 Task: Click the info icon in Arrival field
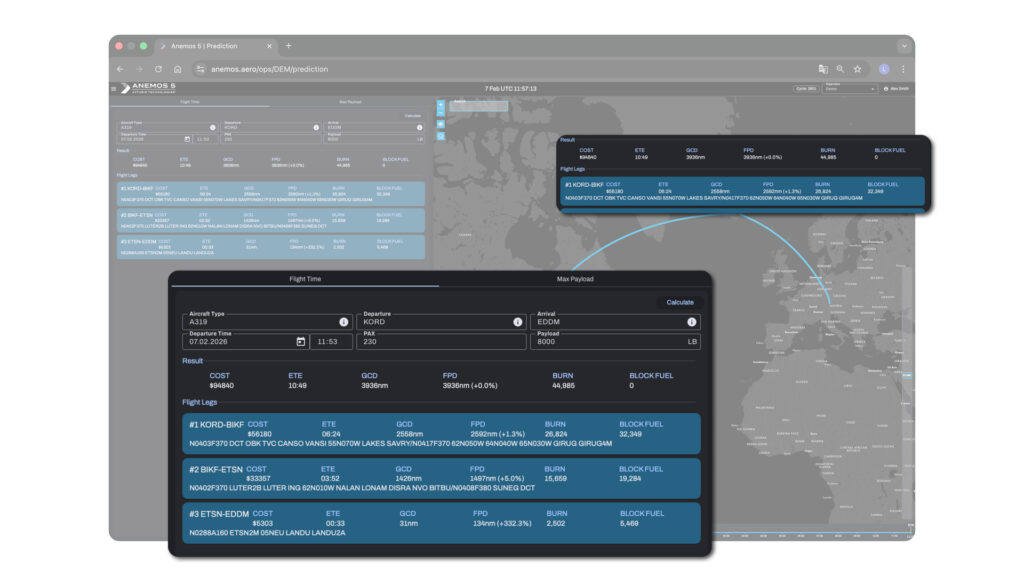691,322
